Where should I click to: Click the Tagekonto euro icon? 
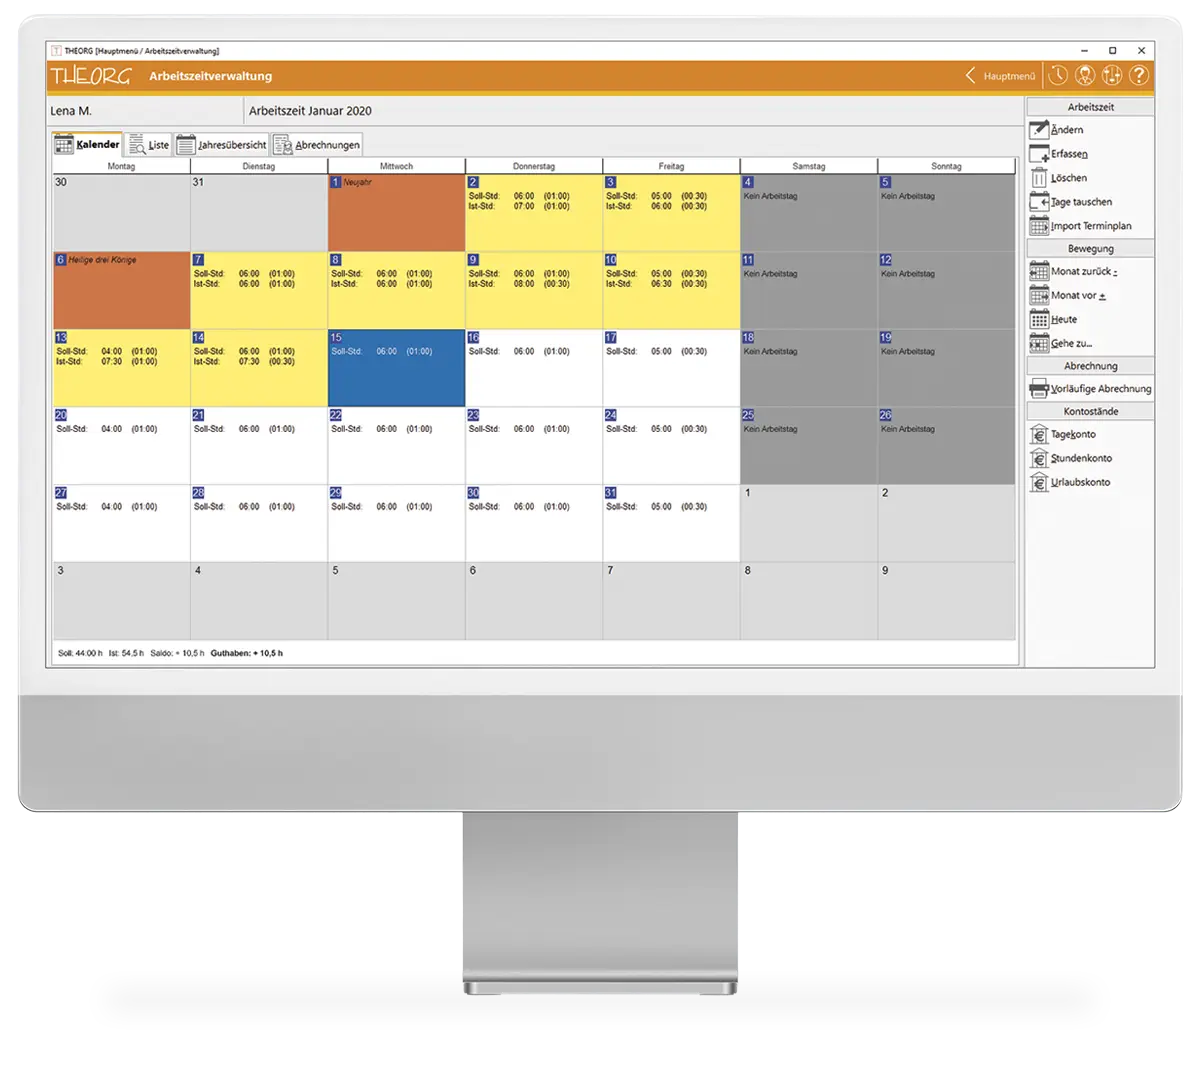coord(1039,435)
